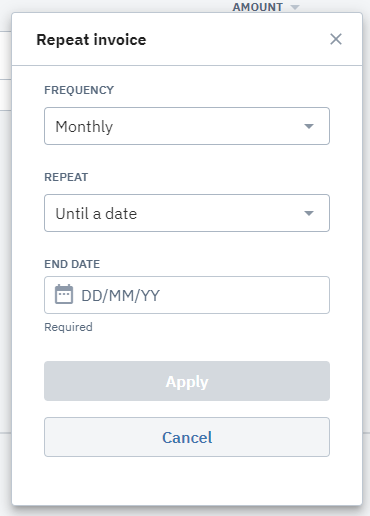
Task: Open the Frequency dropdown showing Monthly
Action: 187,126
